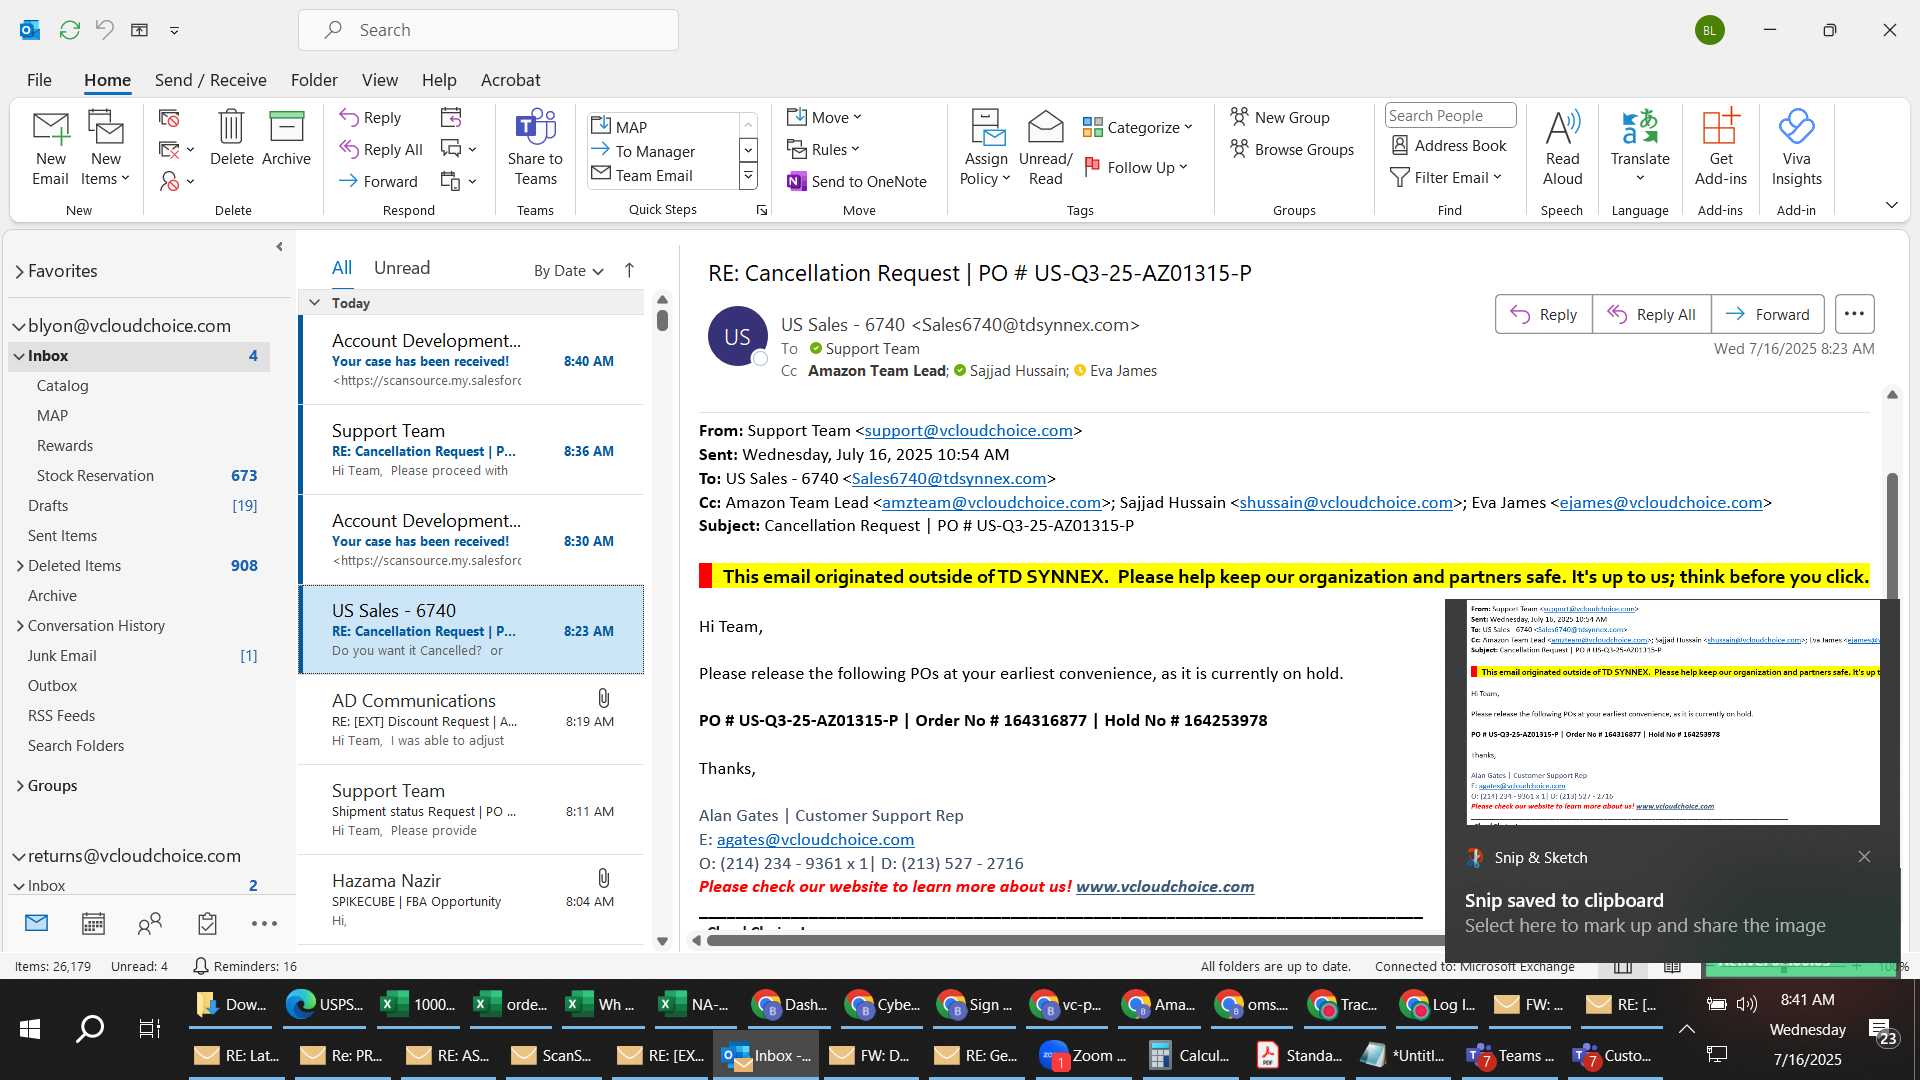Switch to Calendar view icon
This screenshot has height=1080, width=1920.
pyautogui.click(x=93, y=923)
